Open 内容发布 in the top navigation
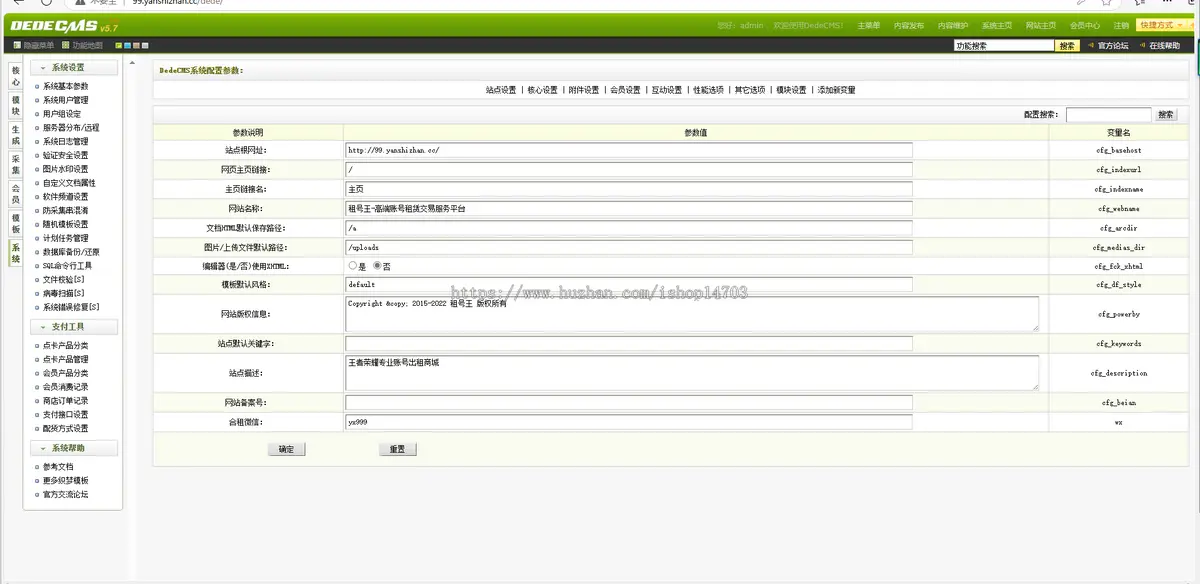 (909, 25)
